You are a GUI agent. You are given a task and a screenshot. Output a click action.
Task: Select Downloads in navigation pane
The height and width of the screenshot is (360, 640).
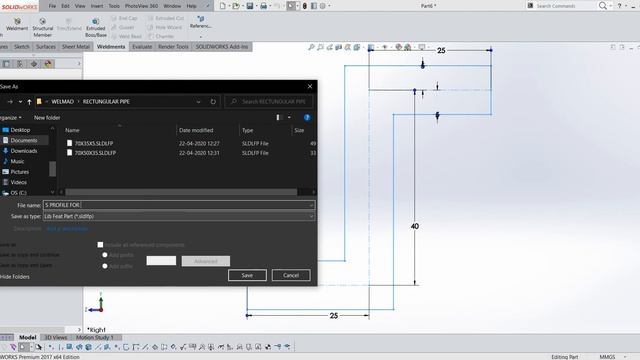click(24, 151)
